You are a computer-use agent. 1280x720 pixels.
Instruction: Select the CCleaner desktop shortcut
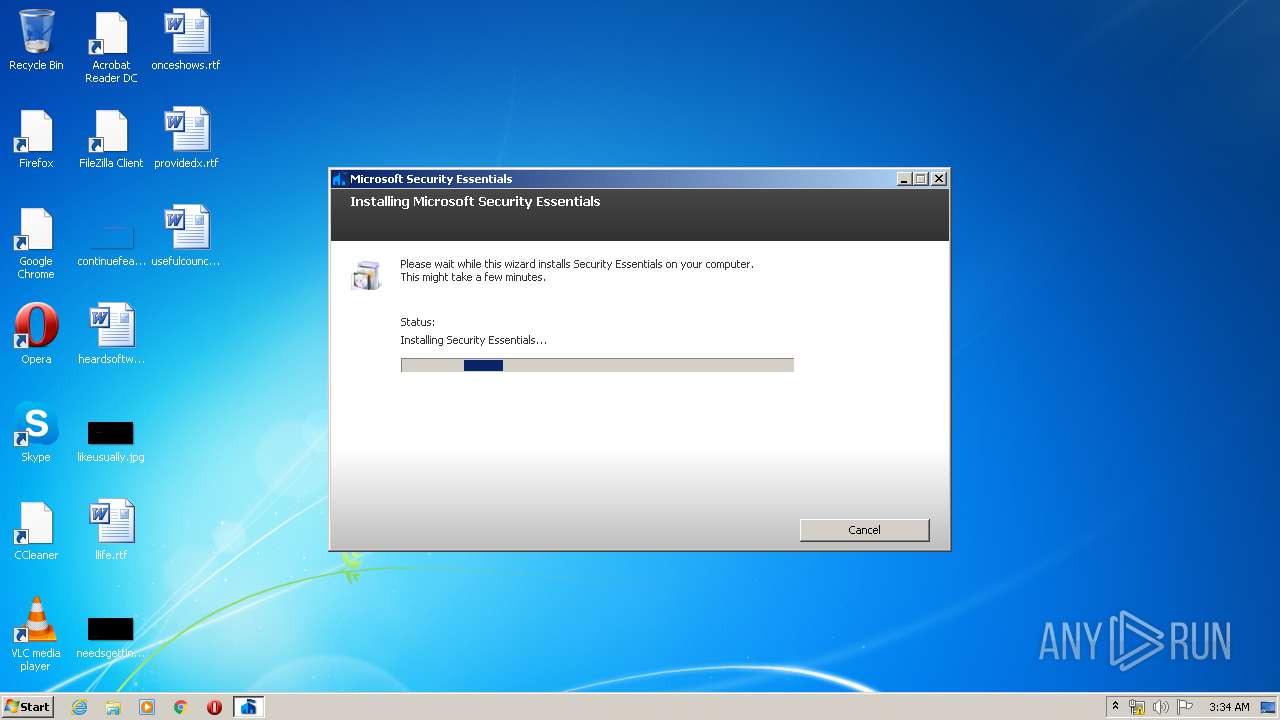click(x=36, y=530)
